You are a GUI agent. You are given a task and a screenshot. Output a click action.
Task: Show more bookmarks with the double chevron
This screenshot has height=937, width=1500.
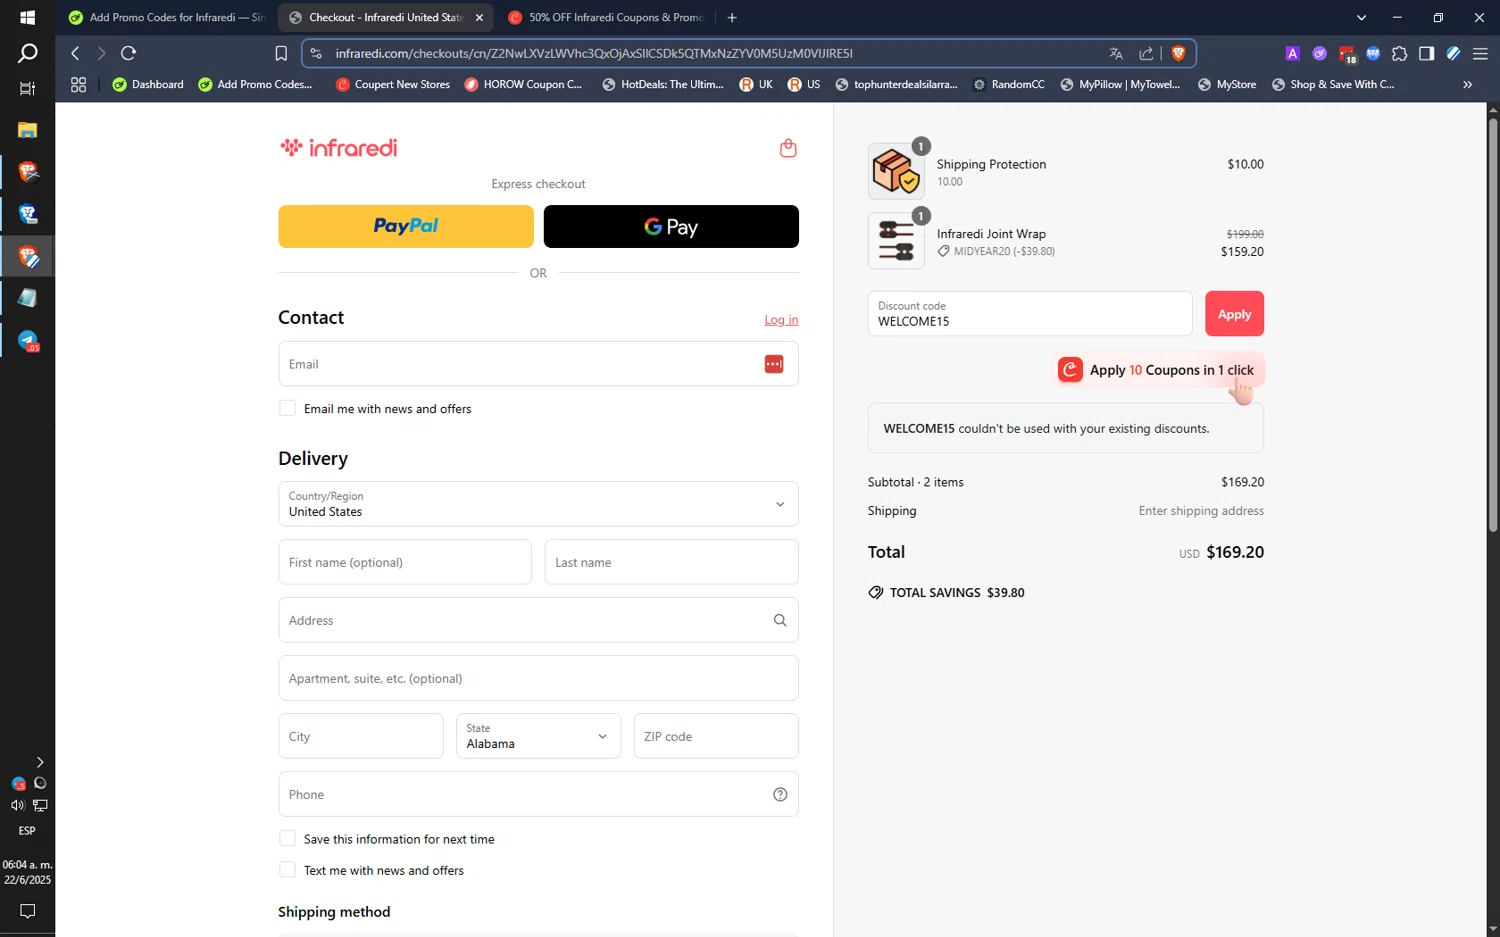pos(1468,84)
